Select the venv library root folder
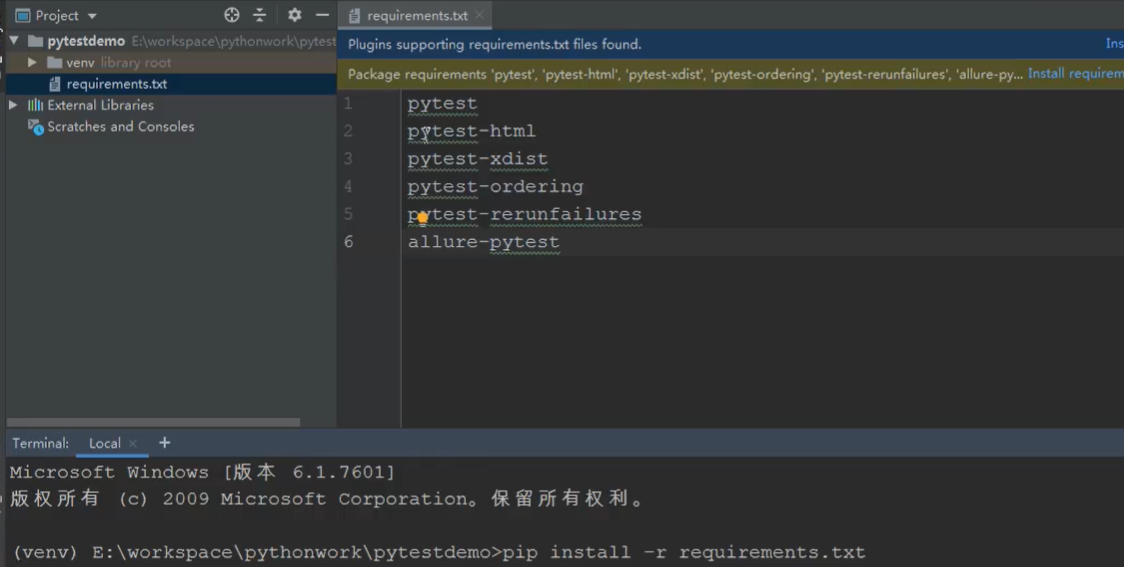Viewport: 1124px width, 567px height. tap(118, 62)
